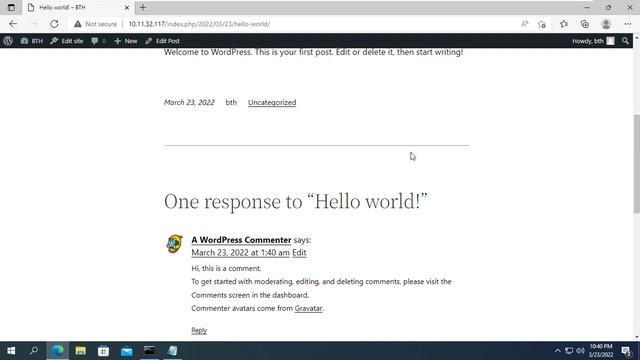Open Microsoft Store from taskbar
This screenshot has width=640, height=360.
pos(103,351)
